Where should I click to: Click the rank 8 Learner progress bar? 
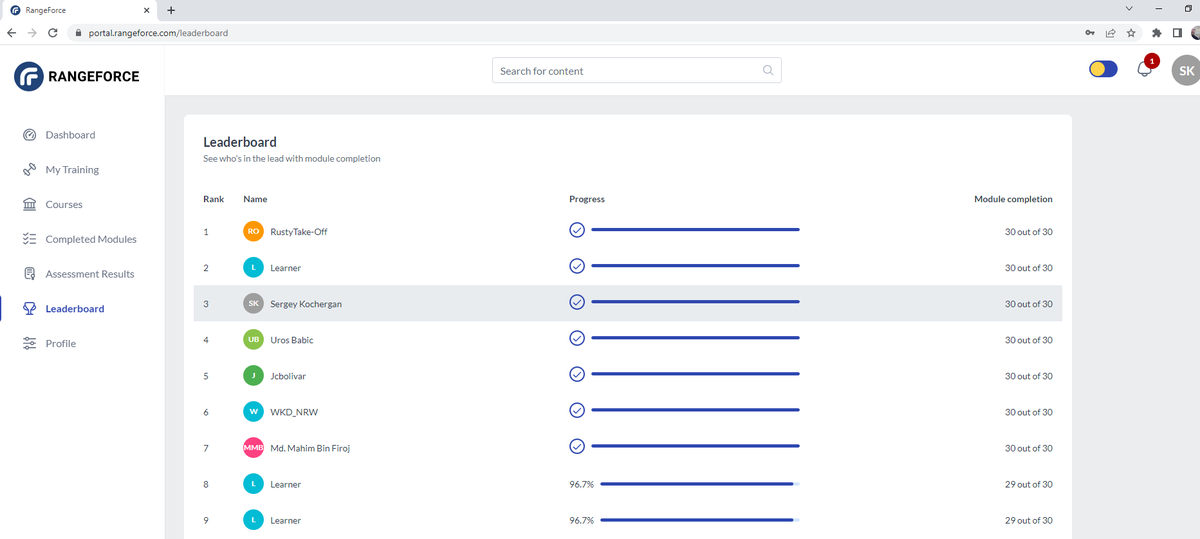tap(699, 484)
